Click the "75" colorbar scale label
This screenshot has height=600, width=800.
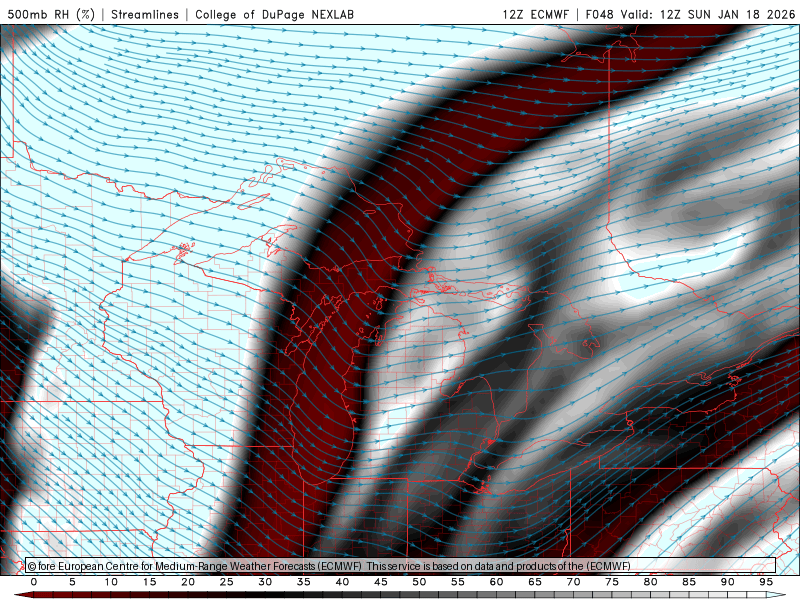tap(612, 582)
